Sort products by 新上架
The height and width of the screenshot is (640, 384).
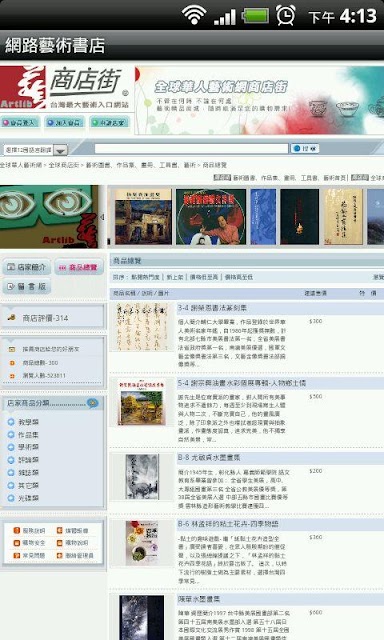coord(175,277)
